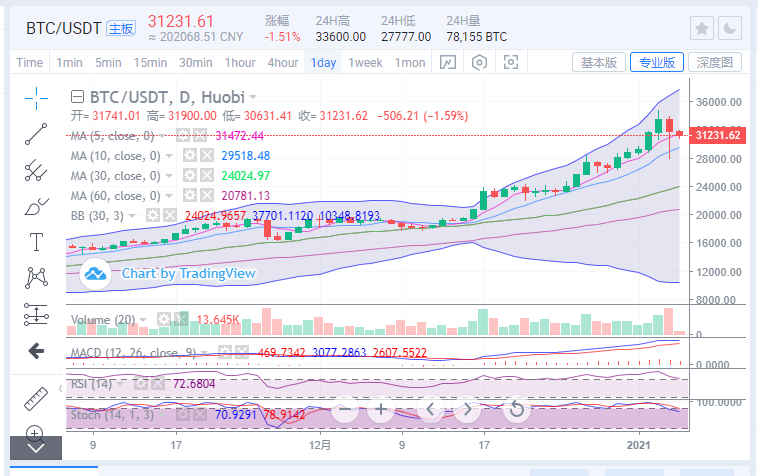Expand the RSI (14) dropdown arrow
The height and width of the screenshot is (476, 758).
click(x=120, y=384)
